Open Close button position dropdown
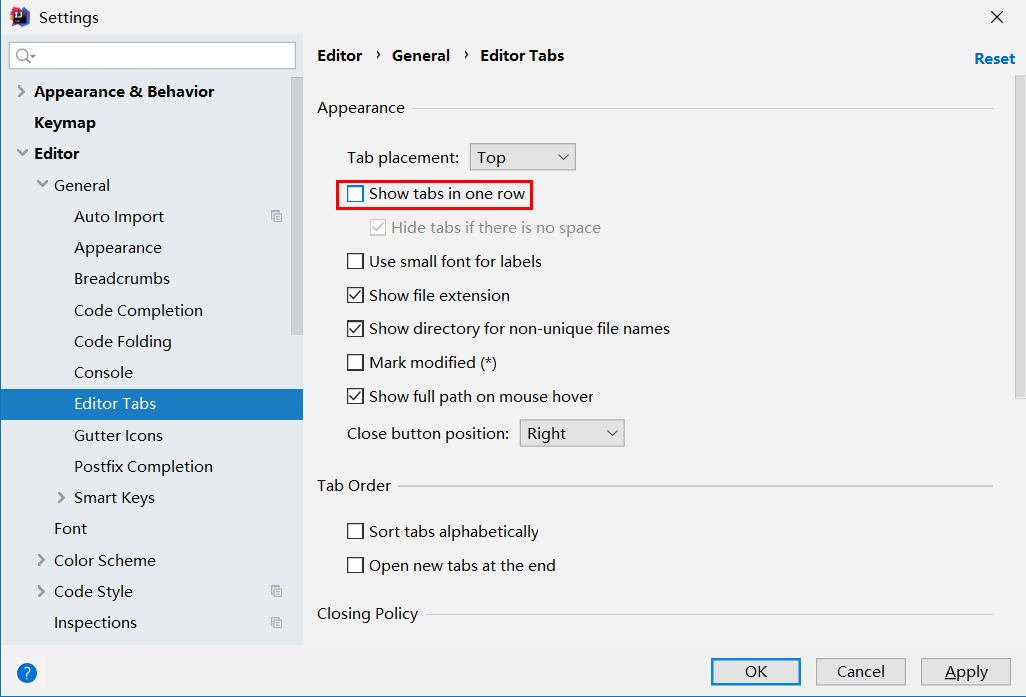 pos(572,434)
